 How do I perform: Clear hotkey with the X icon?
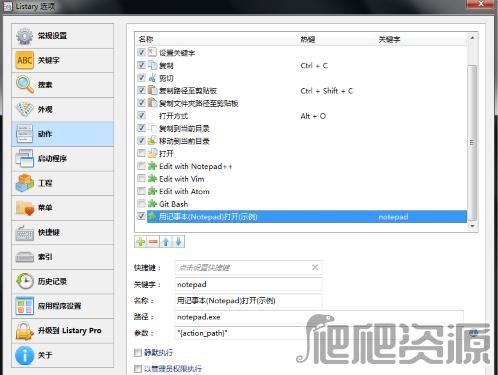coord(315,267)
